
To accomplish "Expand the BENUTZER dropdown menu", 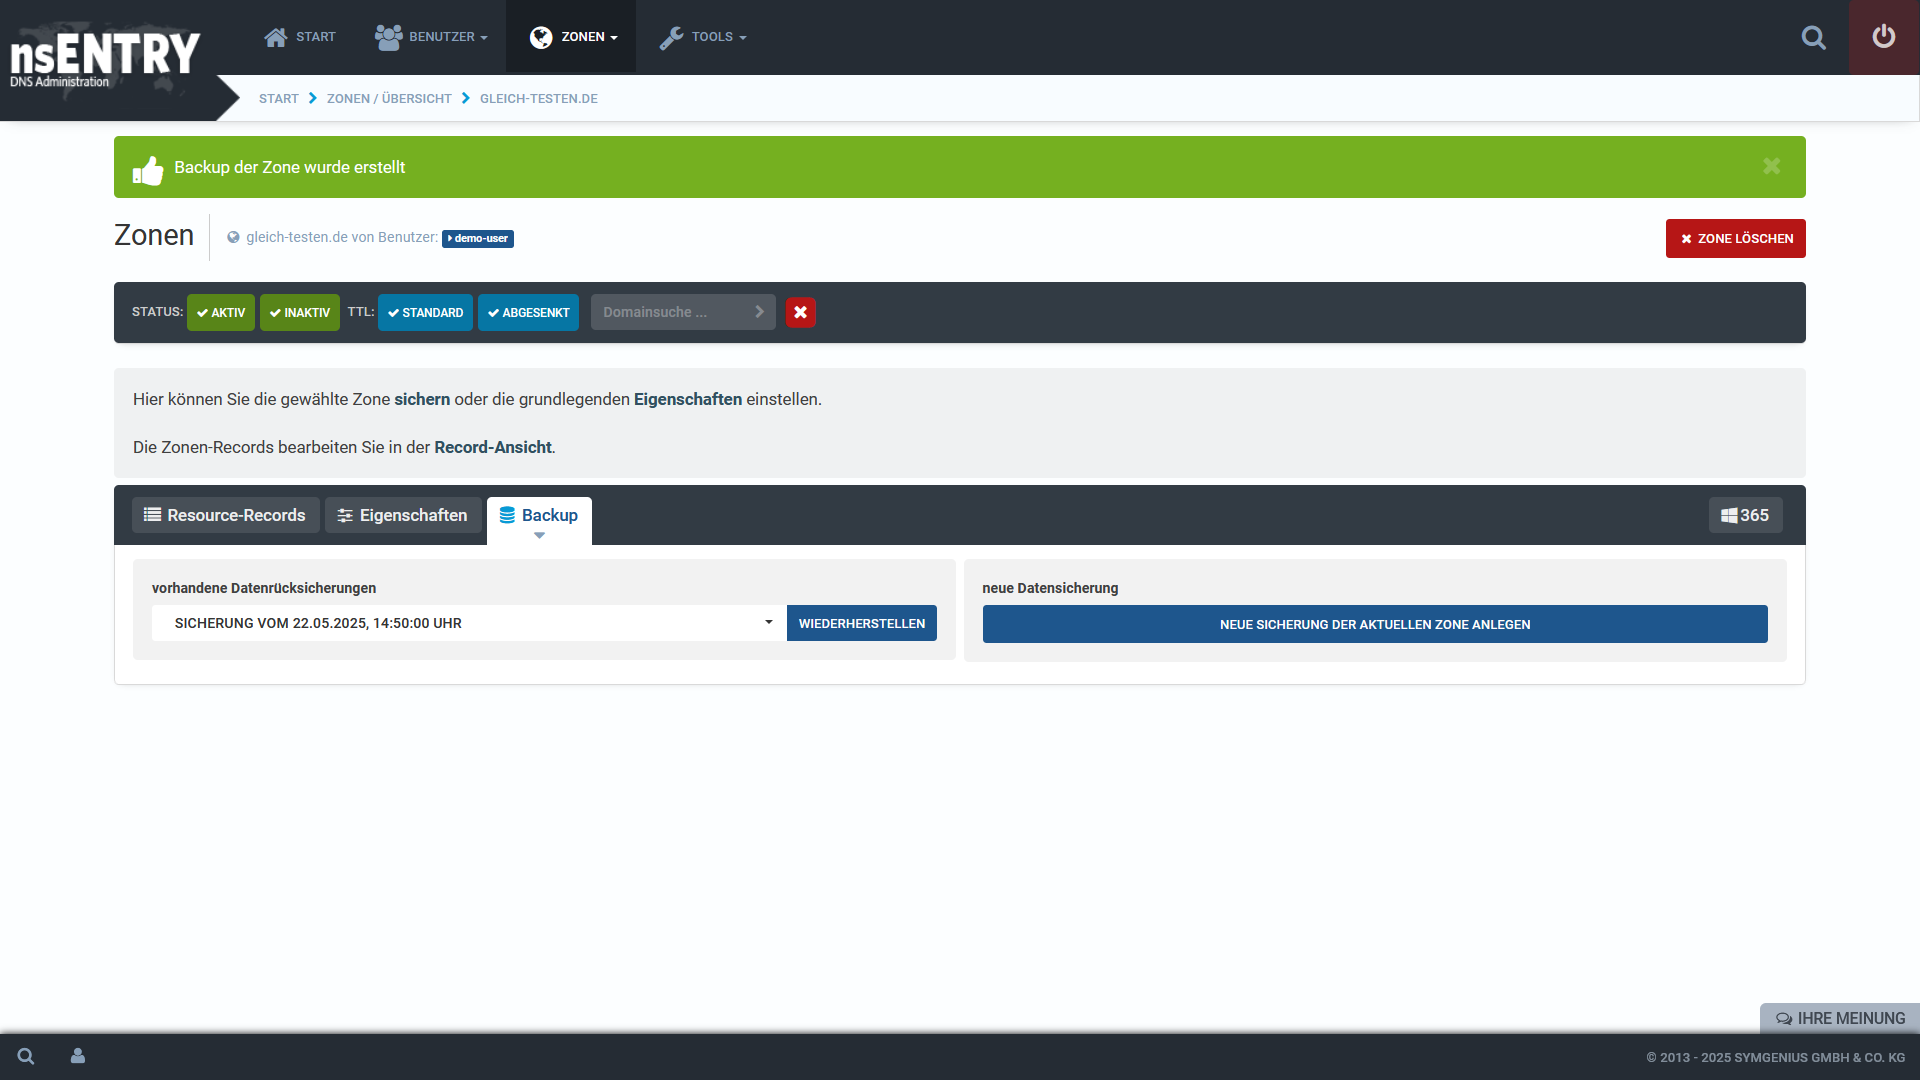I will point(431,37).
